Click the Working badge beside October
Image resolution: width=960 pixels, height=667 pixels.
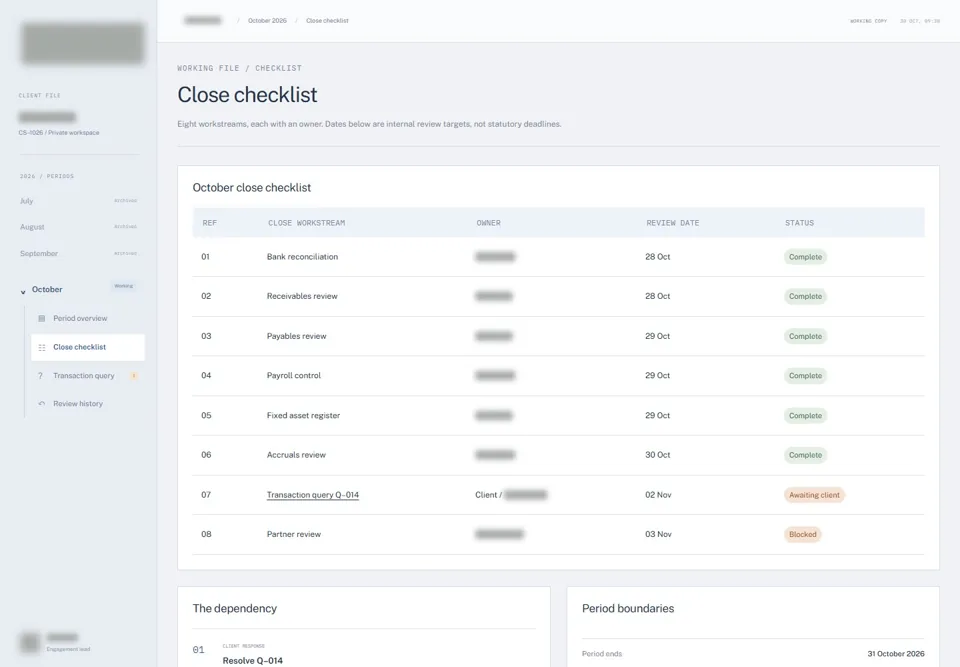[124, 286]
